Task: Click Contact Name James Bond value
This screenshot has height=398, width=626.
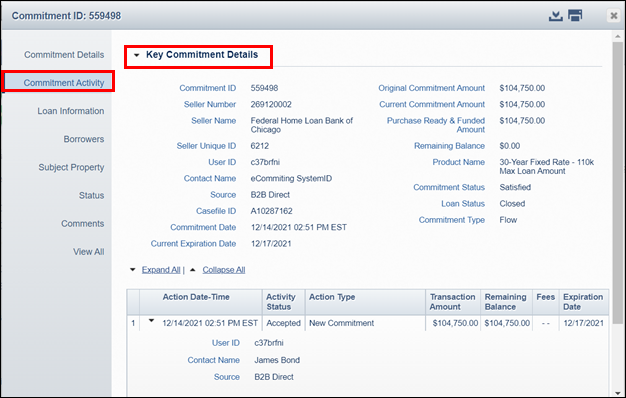Action: (277, 360)
